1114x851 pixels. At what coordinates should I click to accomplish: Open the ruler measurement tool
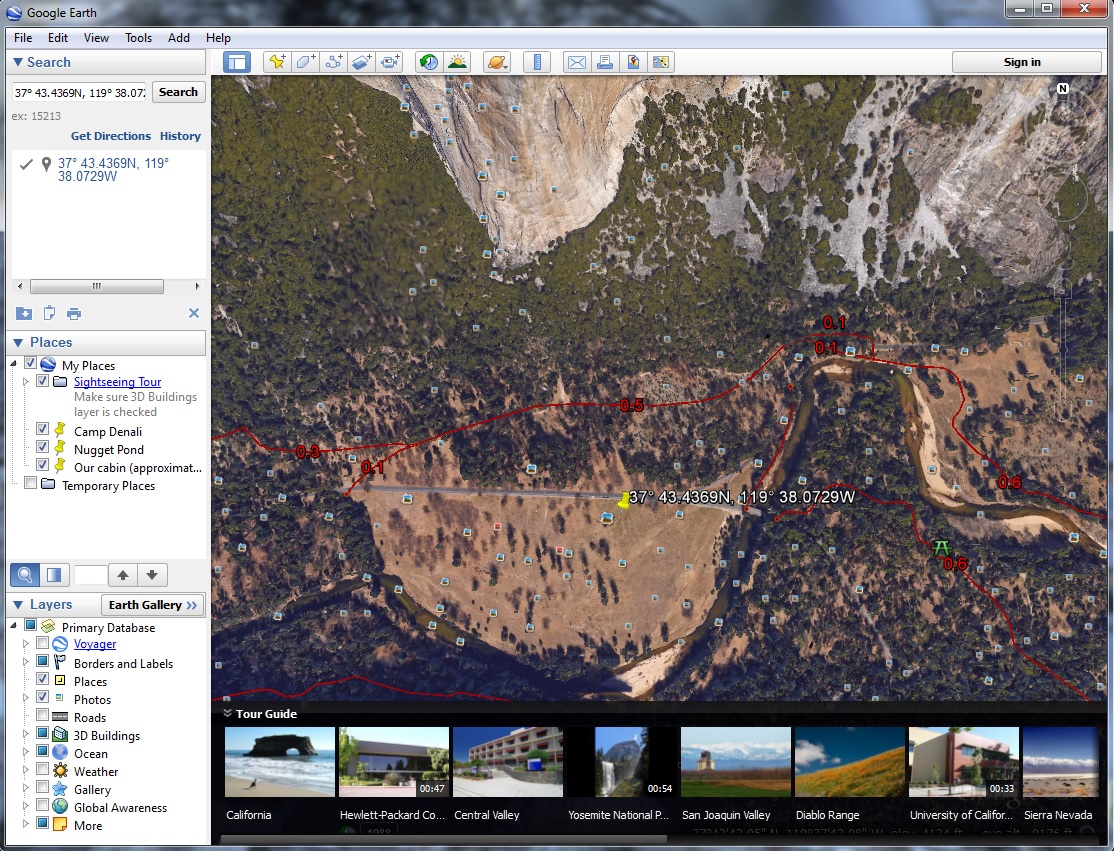click(537, 63)
